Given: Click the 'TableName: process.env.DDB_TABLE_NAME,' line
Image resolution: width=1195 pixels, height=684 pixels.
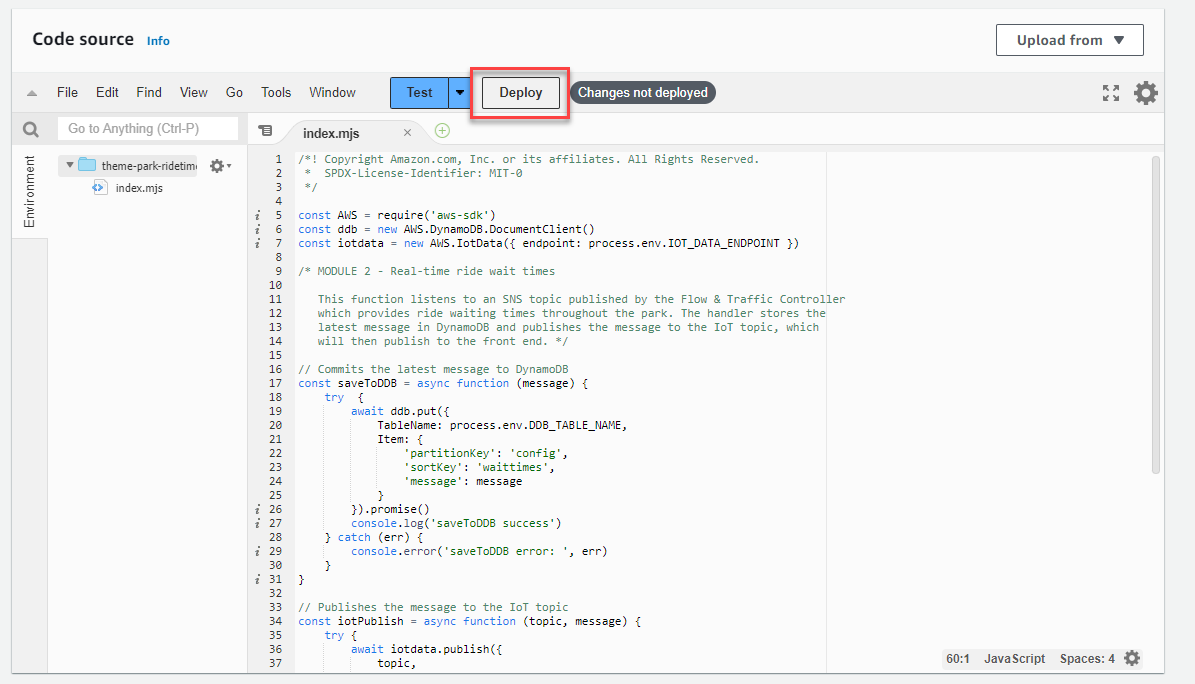Looking at the screenshot, I should click(502, 425).
